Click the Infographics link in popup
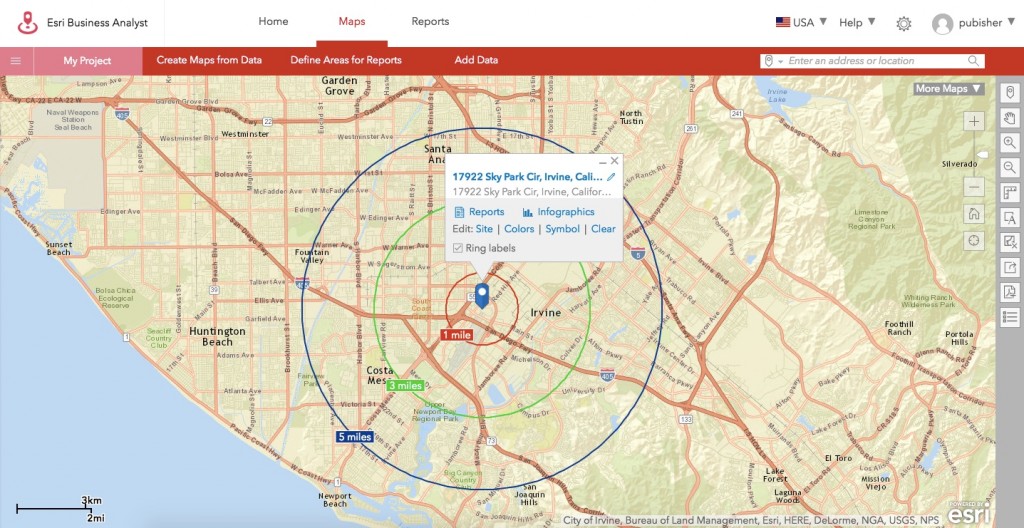This screenshot has width=1024, height=528. click(566, 212)
